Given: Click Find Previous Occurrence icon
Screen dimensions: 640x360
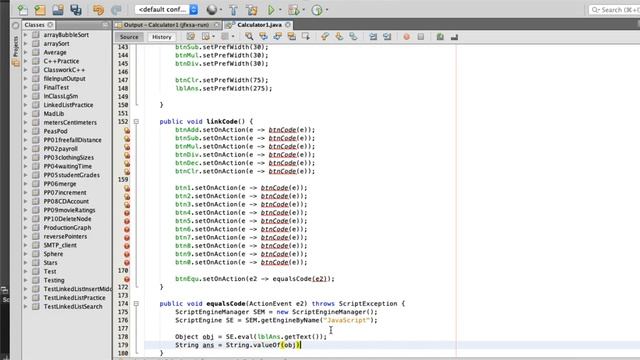Looking at the screenshot, I should (263, 37).
